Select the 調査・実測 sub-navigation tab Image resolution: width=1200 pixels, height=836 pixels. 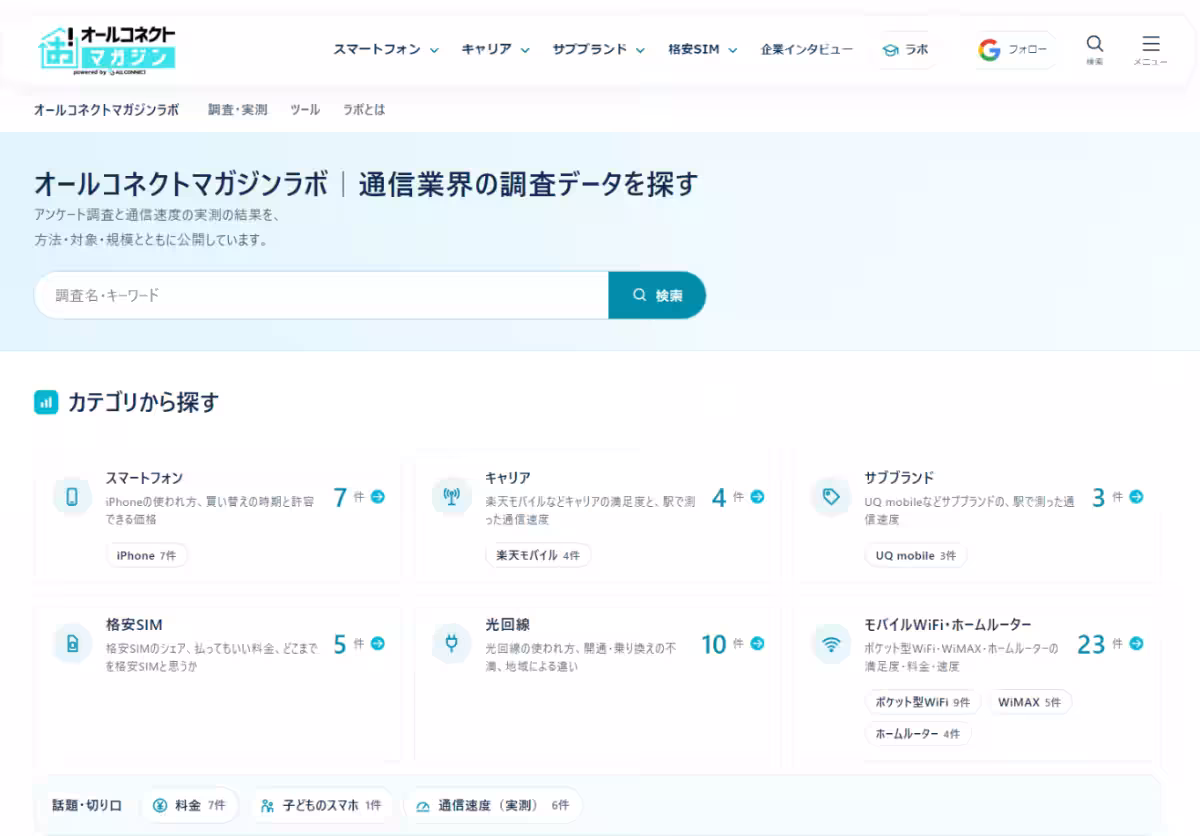coord(238,110)
